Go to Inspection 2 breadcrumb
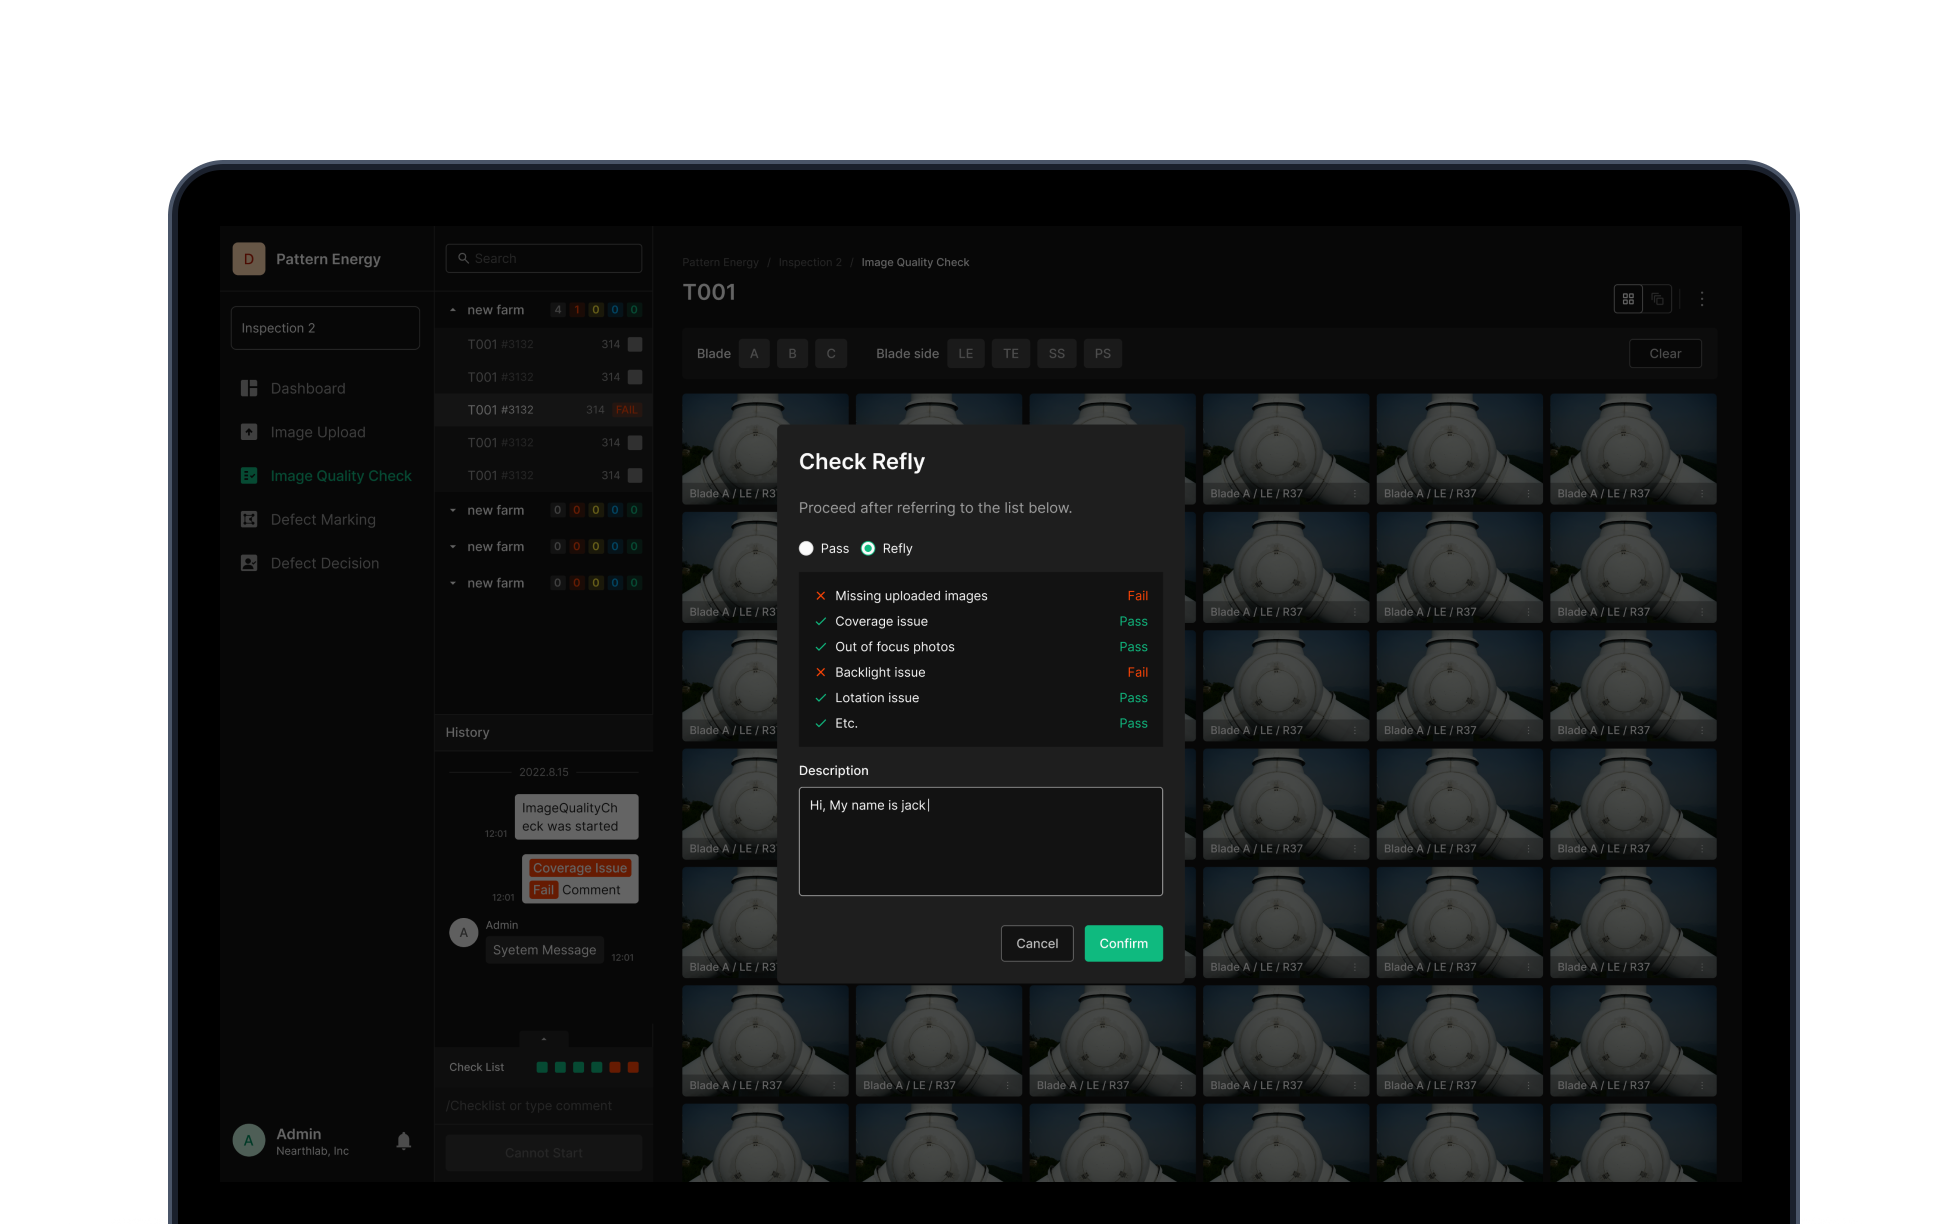 [x=810, y=262]
